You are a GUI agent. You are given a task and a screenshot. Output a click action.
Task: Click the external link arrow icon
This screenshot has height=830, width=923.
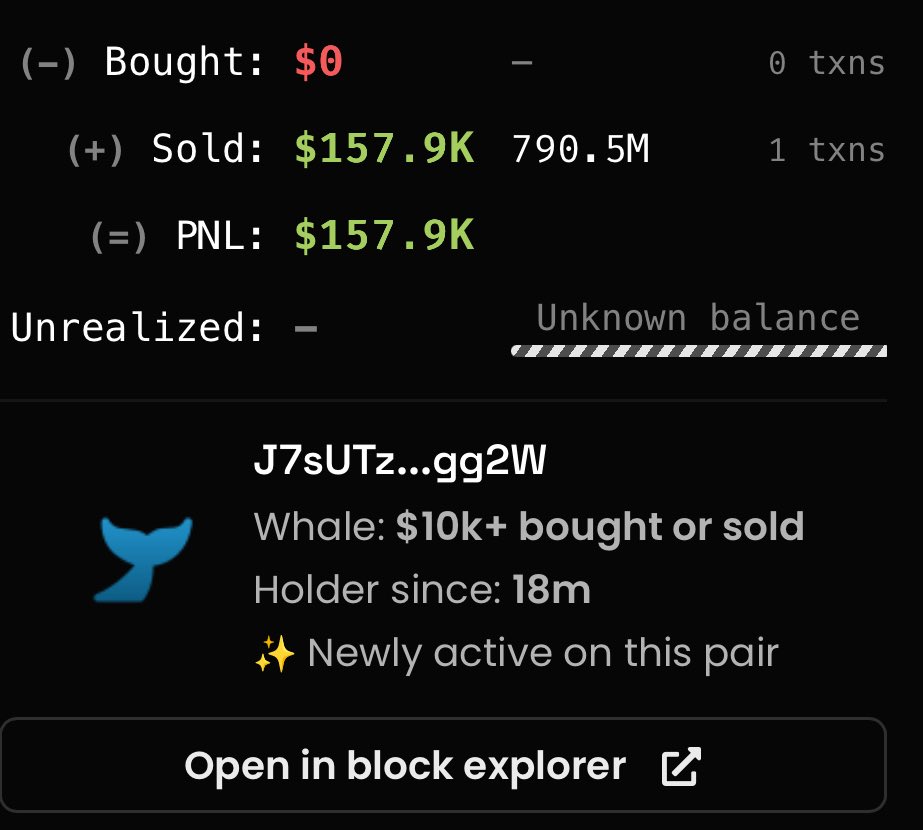click(681, 766)
